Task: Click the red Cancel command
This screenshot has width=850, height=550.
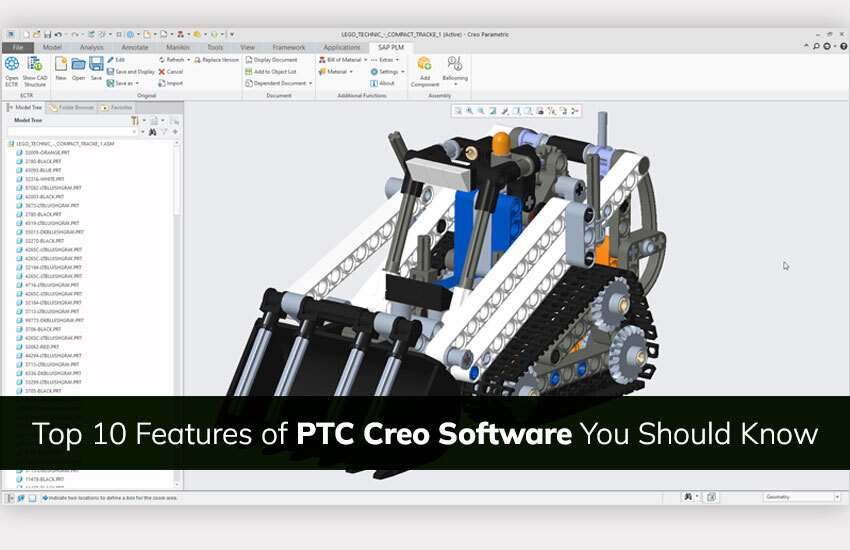Action: [x=170, y=72]
